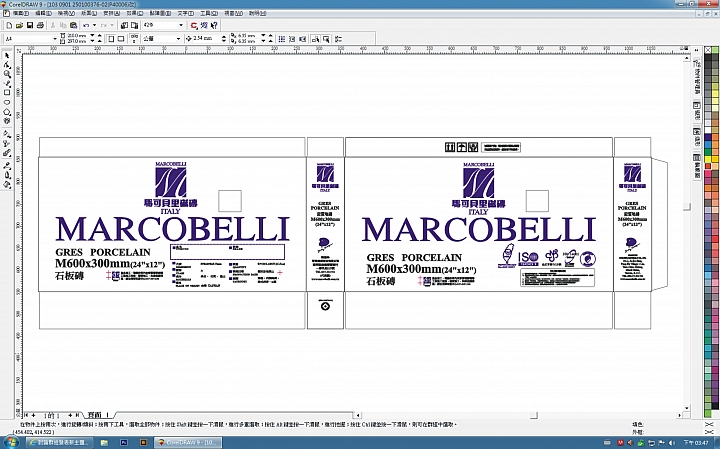720x449 pixels.
Task: Click the Copy icon in standard toolbar
Action: 63,25
